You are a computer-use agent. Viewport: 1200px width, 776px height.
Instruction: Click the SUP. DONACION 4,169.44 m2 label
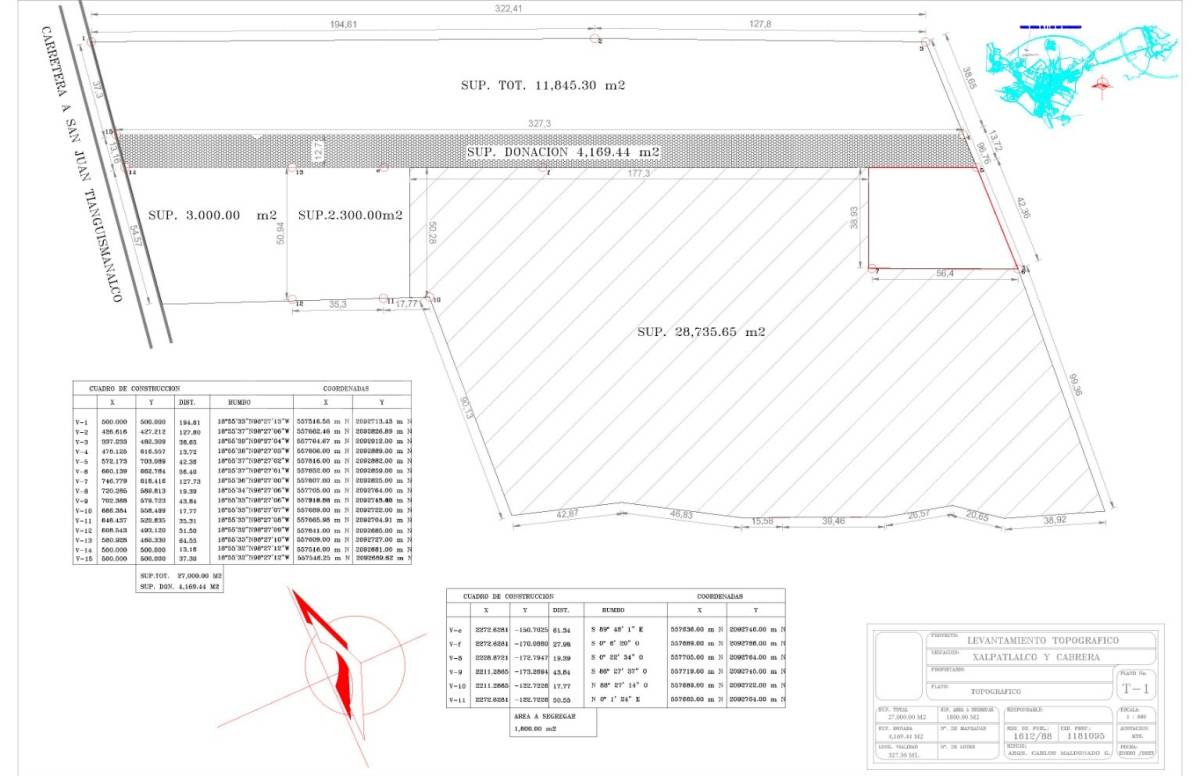(x=563, y=152)
